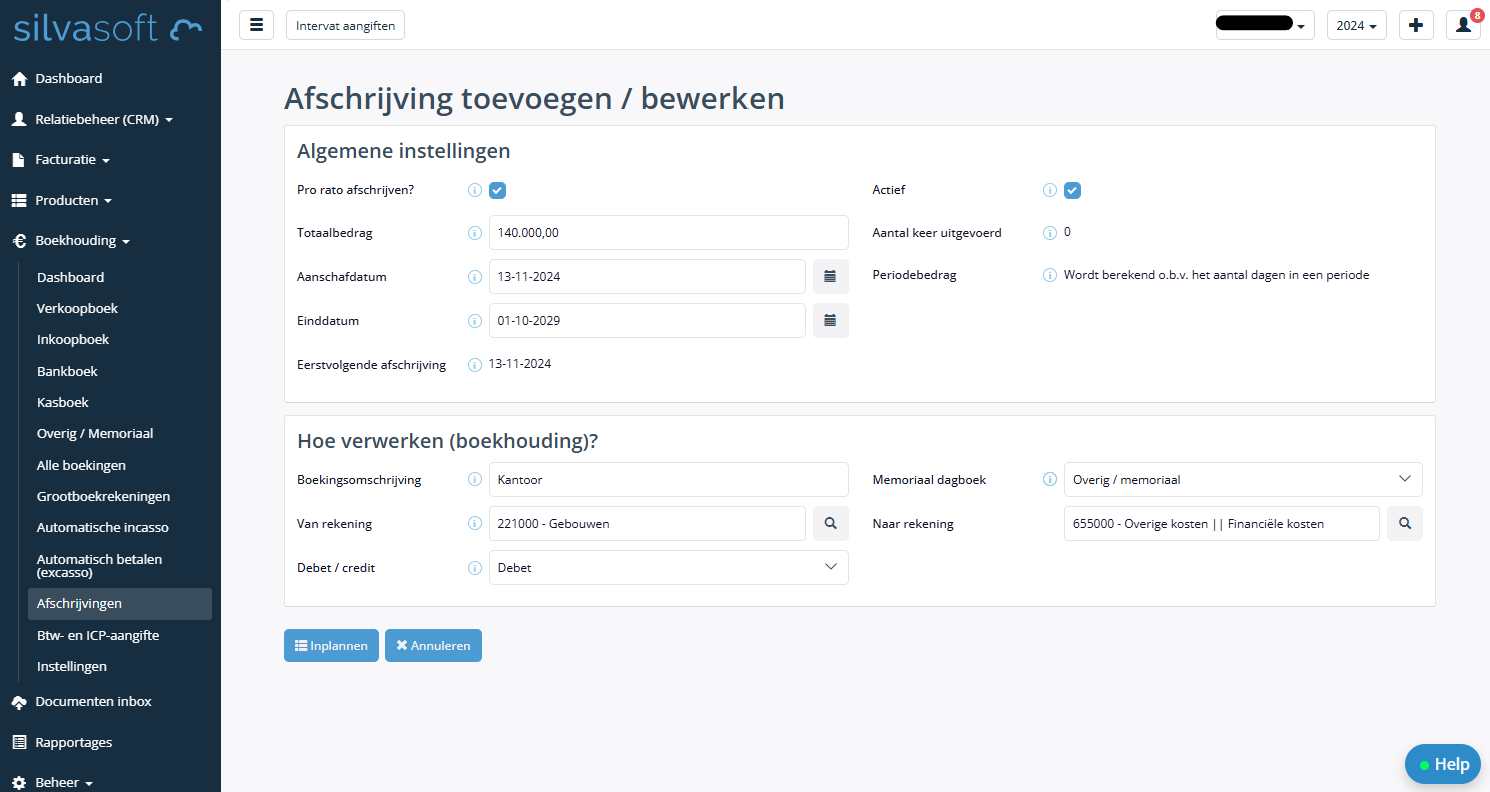Open the Help chat button
Screen dimensions: 1490x792
(1442, 764)
